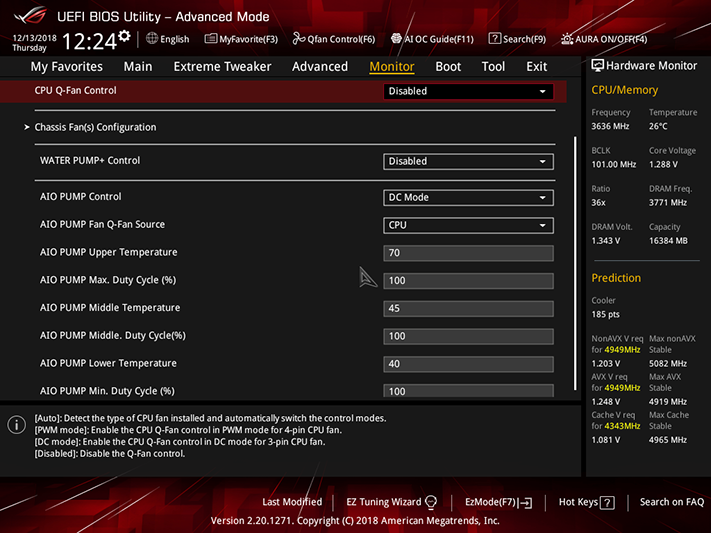Click AIO PUMP Lower Temperature field
711x533 pixels.
coord(468,364)
